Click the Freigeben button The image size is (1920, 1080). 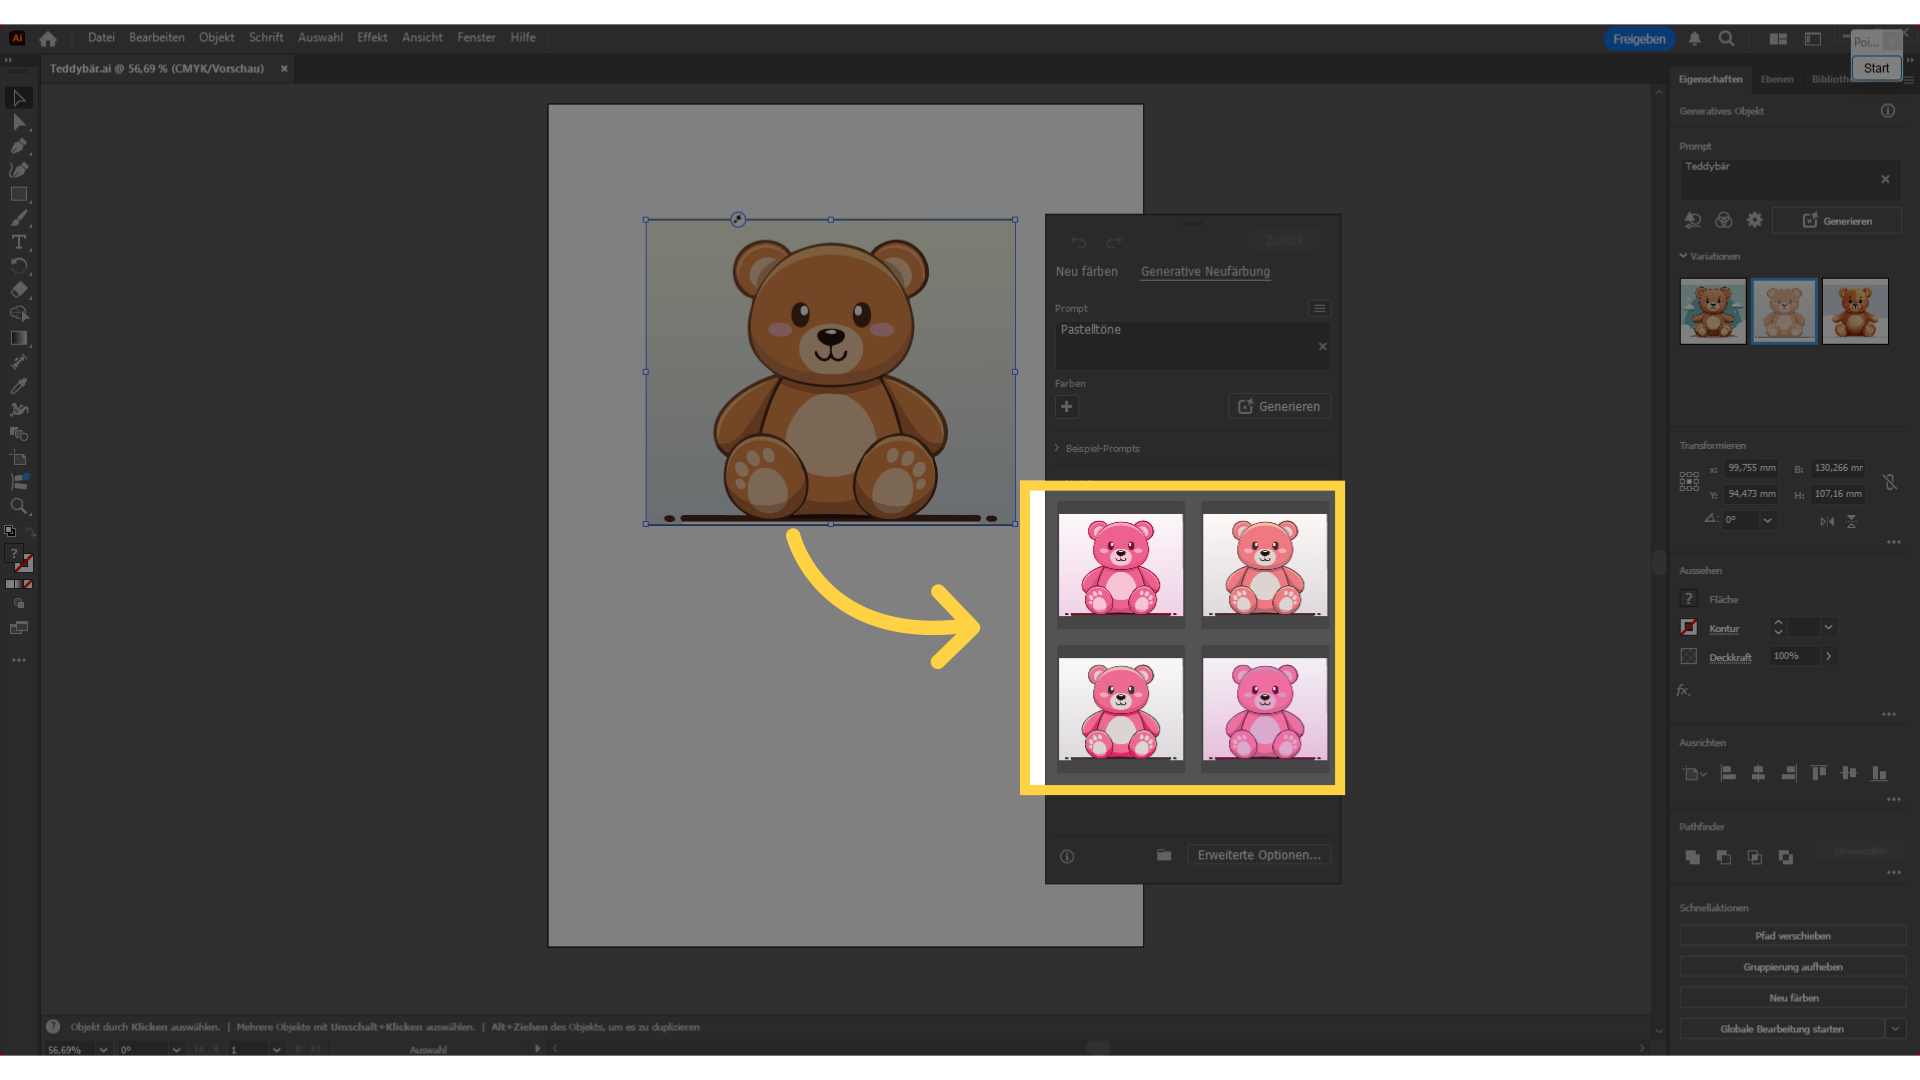pyautogui.click(x=1639, y=39)
